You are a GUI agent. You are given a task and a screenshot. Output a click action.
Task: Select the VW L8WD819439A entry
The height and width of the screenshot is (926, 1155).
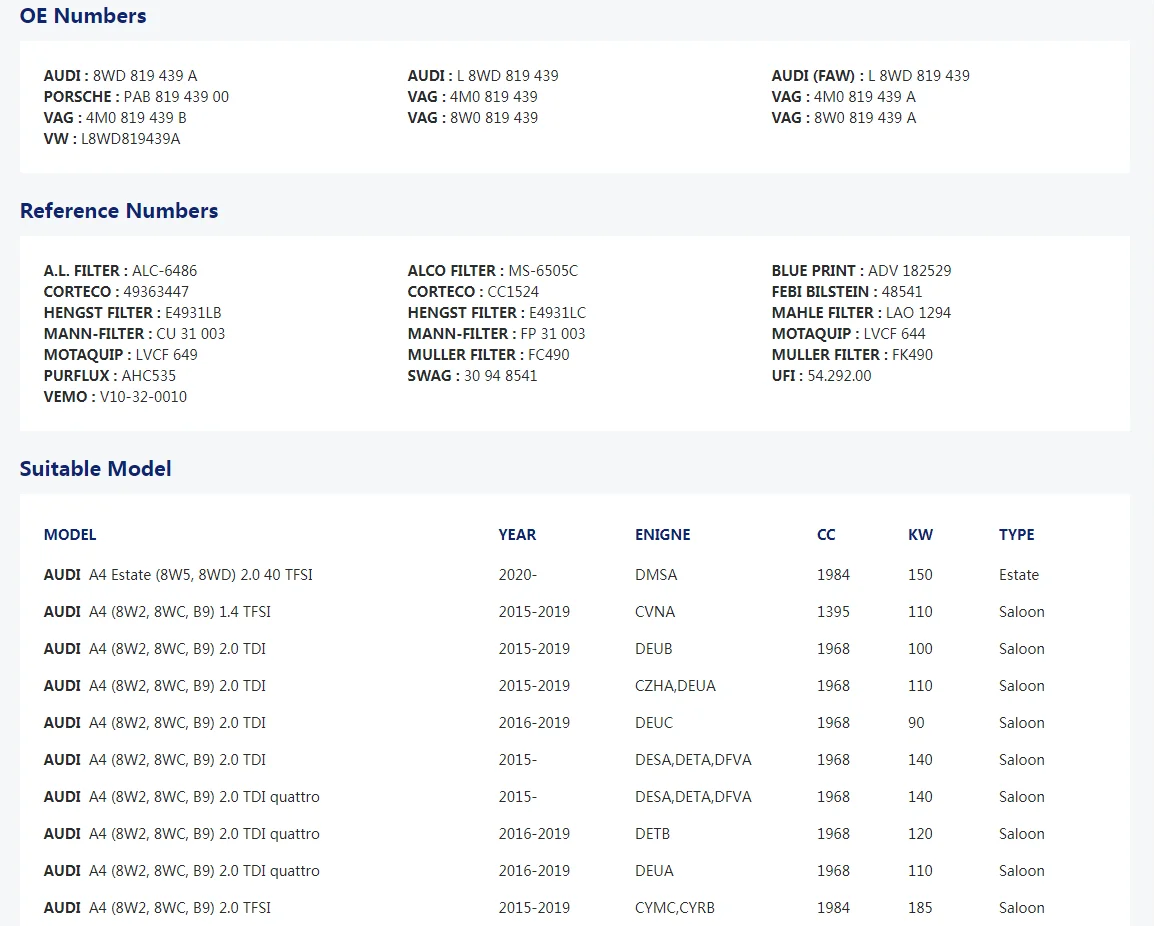(x=112, y=138)
